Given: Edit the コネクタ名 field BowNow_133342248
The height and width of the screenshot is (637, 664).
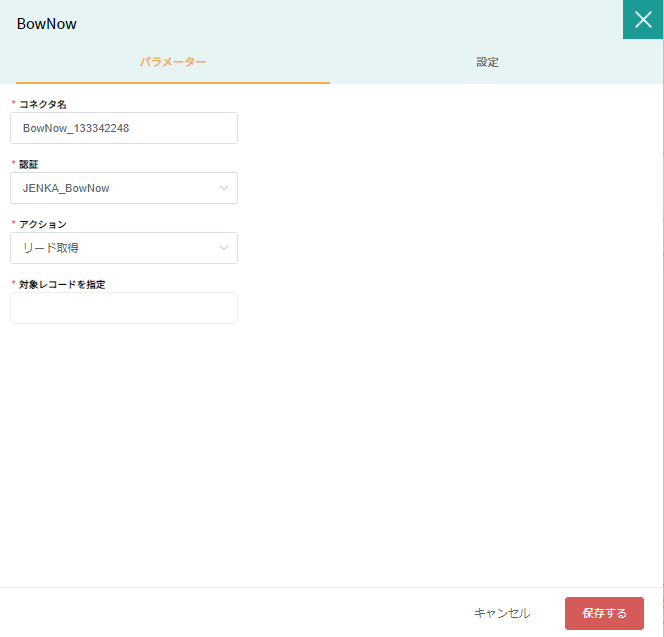Looking at the screenshot, I should pos(124,128).
